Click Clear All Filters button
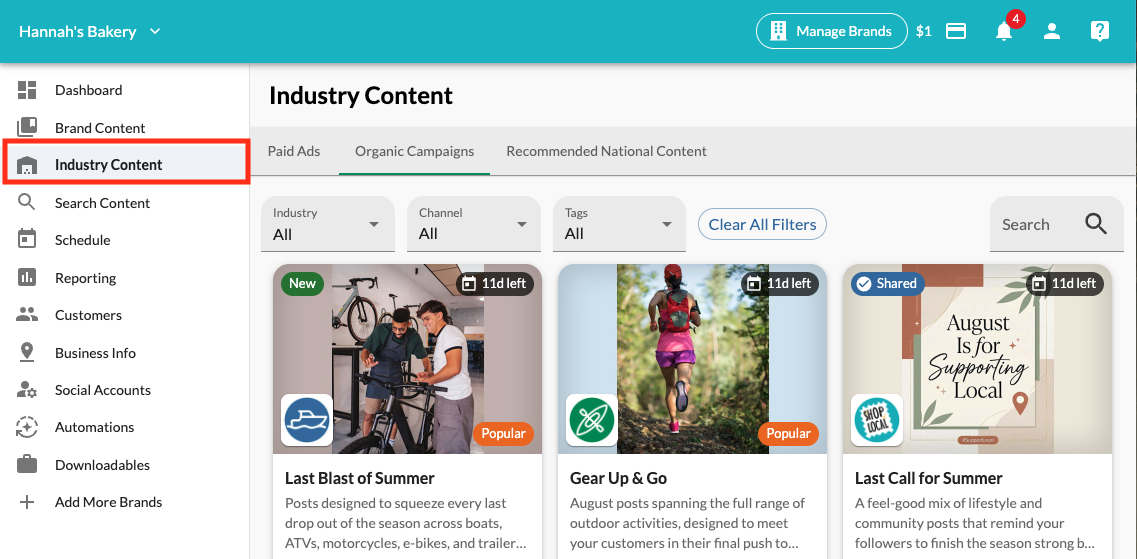Image resolution: width=1137 pixels, height=559 pixels. tap(762, 224)
